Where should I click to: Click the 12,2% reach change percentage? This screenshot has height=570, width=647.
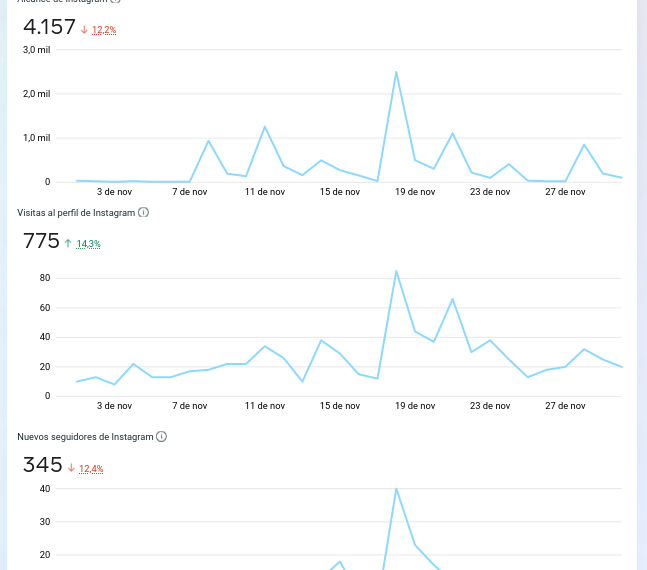104,30
